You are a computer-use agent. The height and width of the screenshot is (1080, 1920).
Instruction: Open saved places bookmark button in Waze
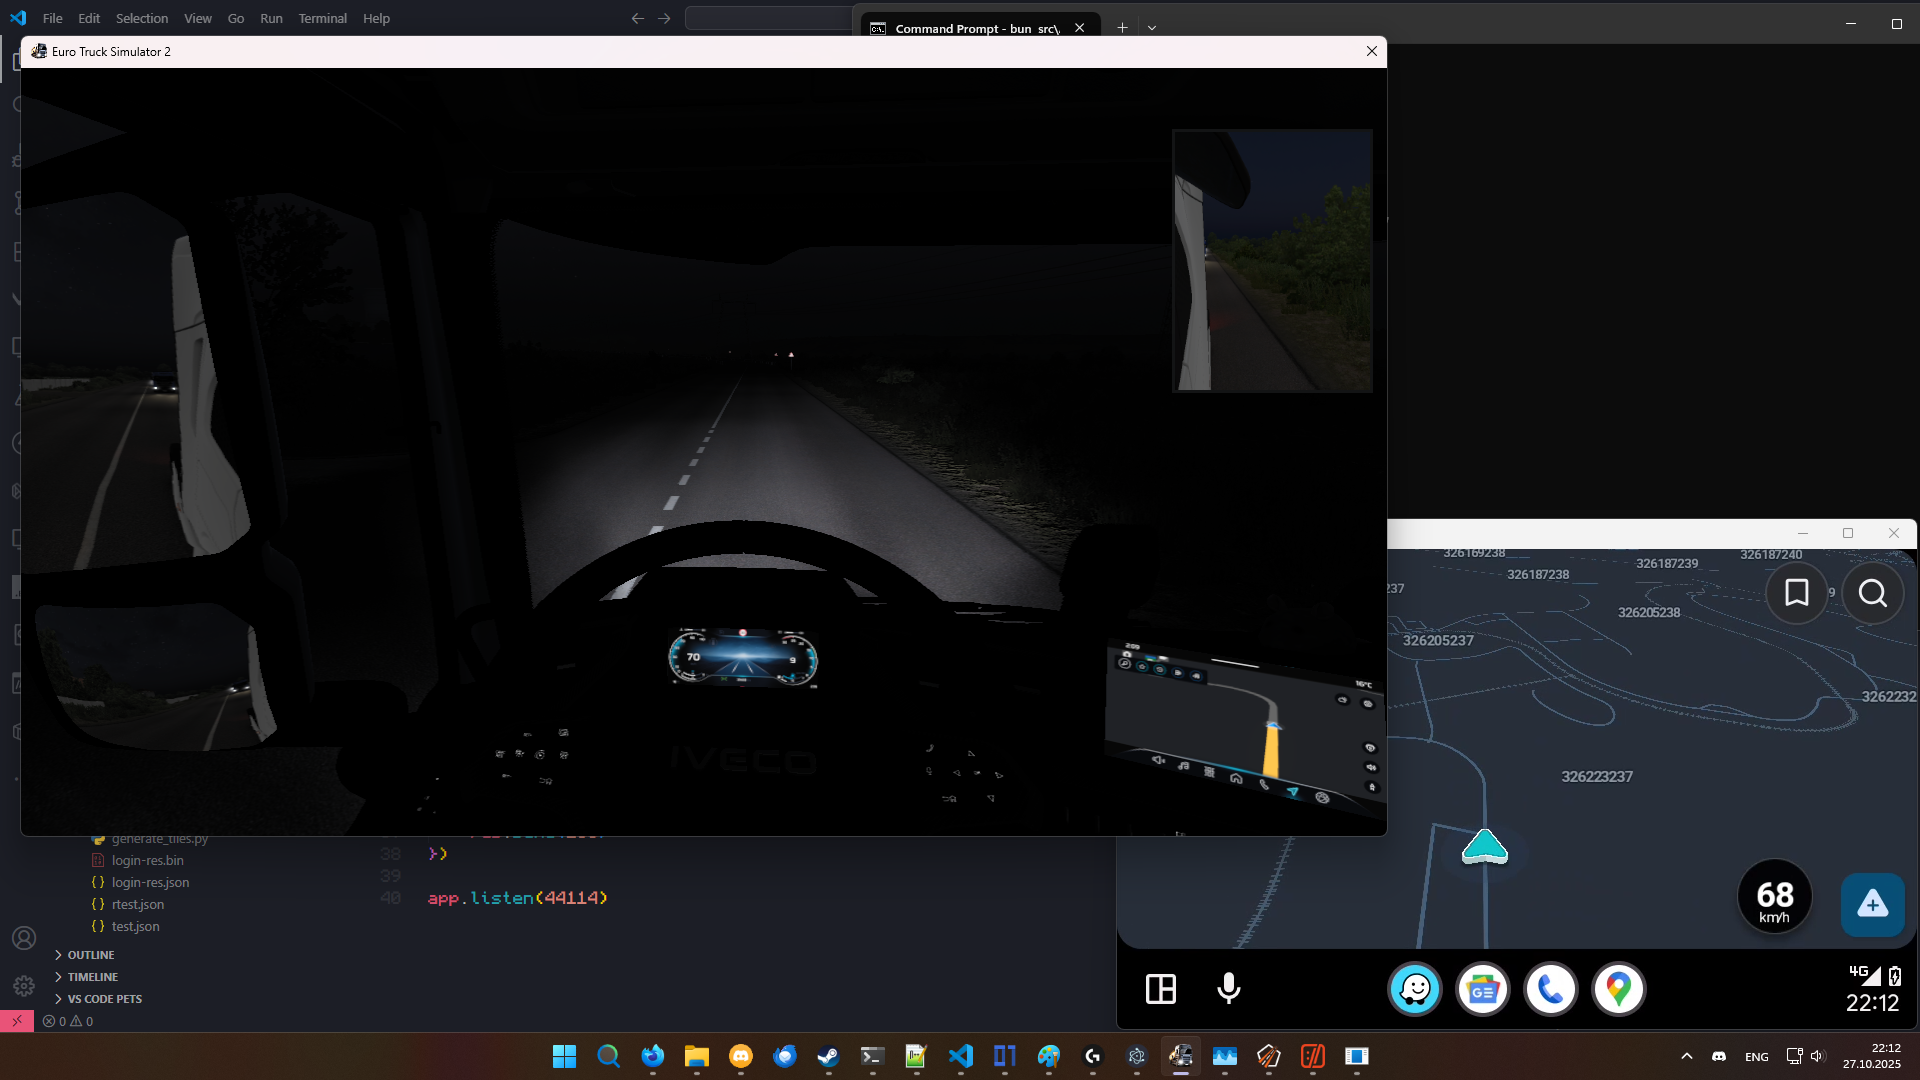tap(1797, 593)
